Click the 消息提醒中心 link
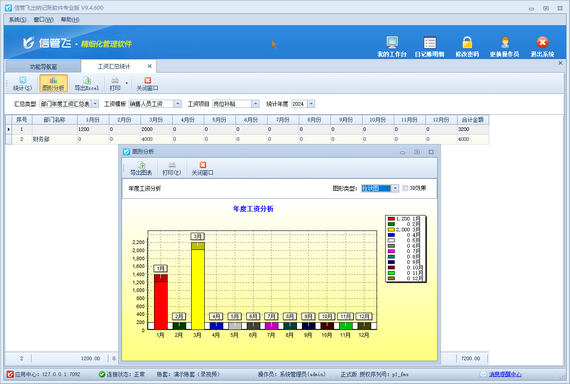 [x=505, y=374]
